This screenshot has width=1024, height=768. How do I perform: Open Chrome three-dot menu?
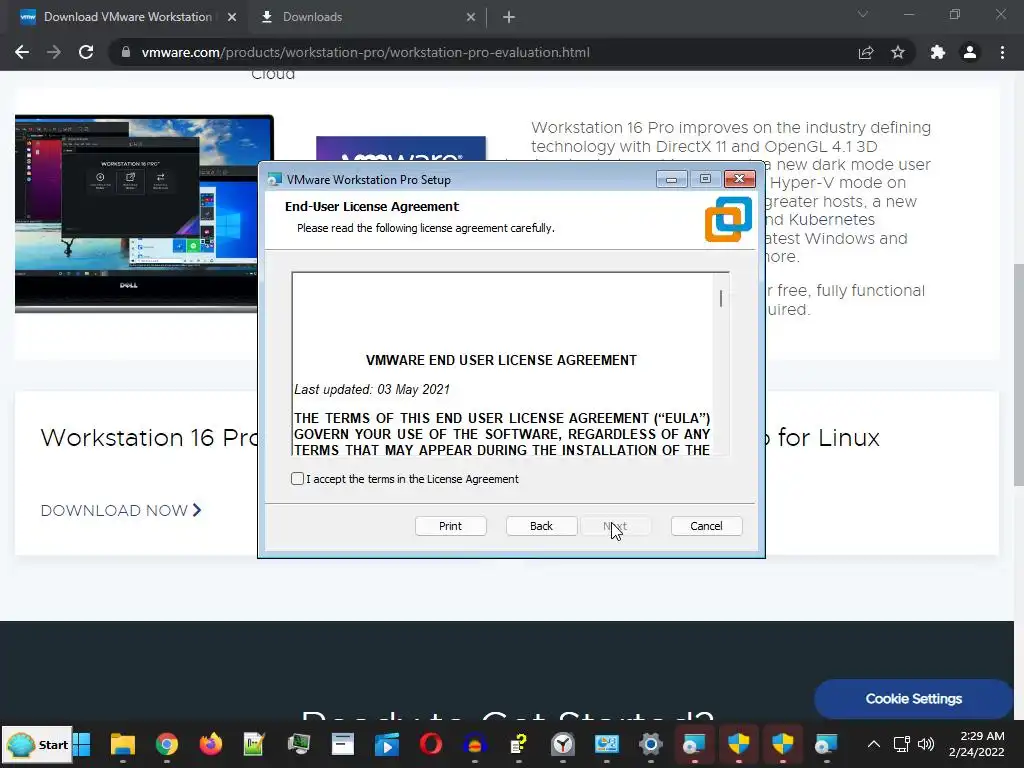tap(1002, 52)
